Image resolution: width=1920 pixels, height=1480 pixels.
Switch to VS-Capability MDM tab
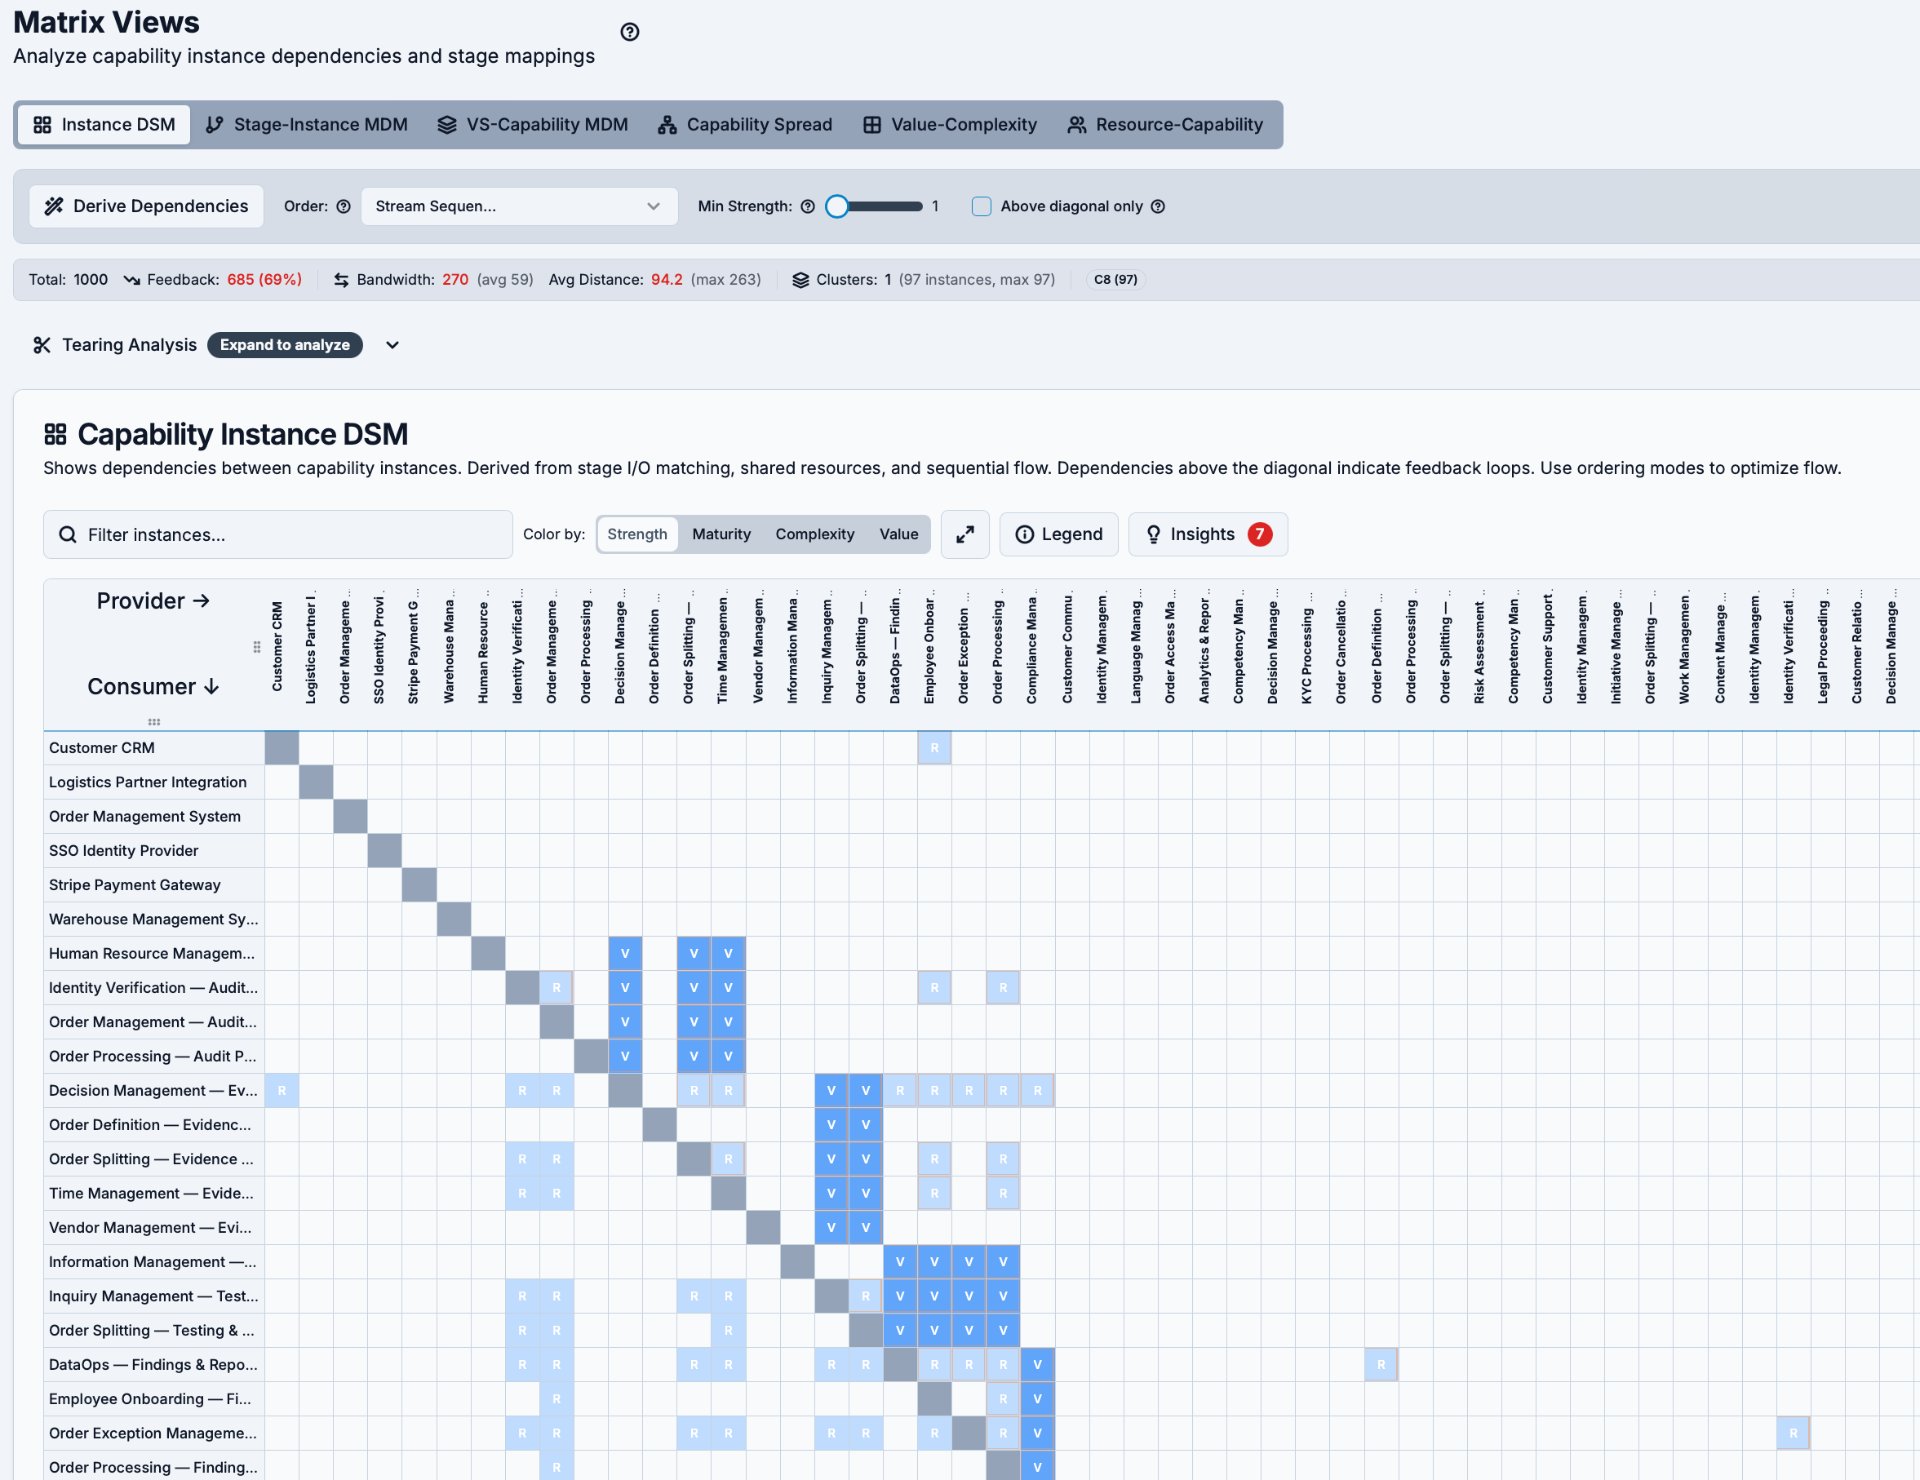pos(533,125)
